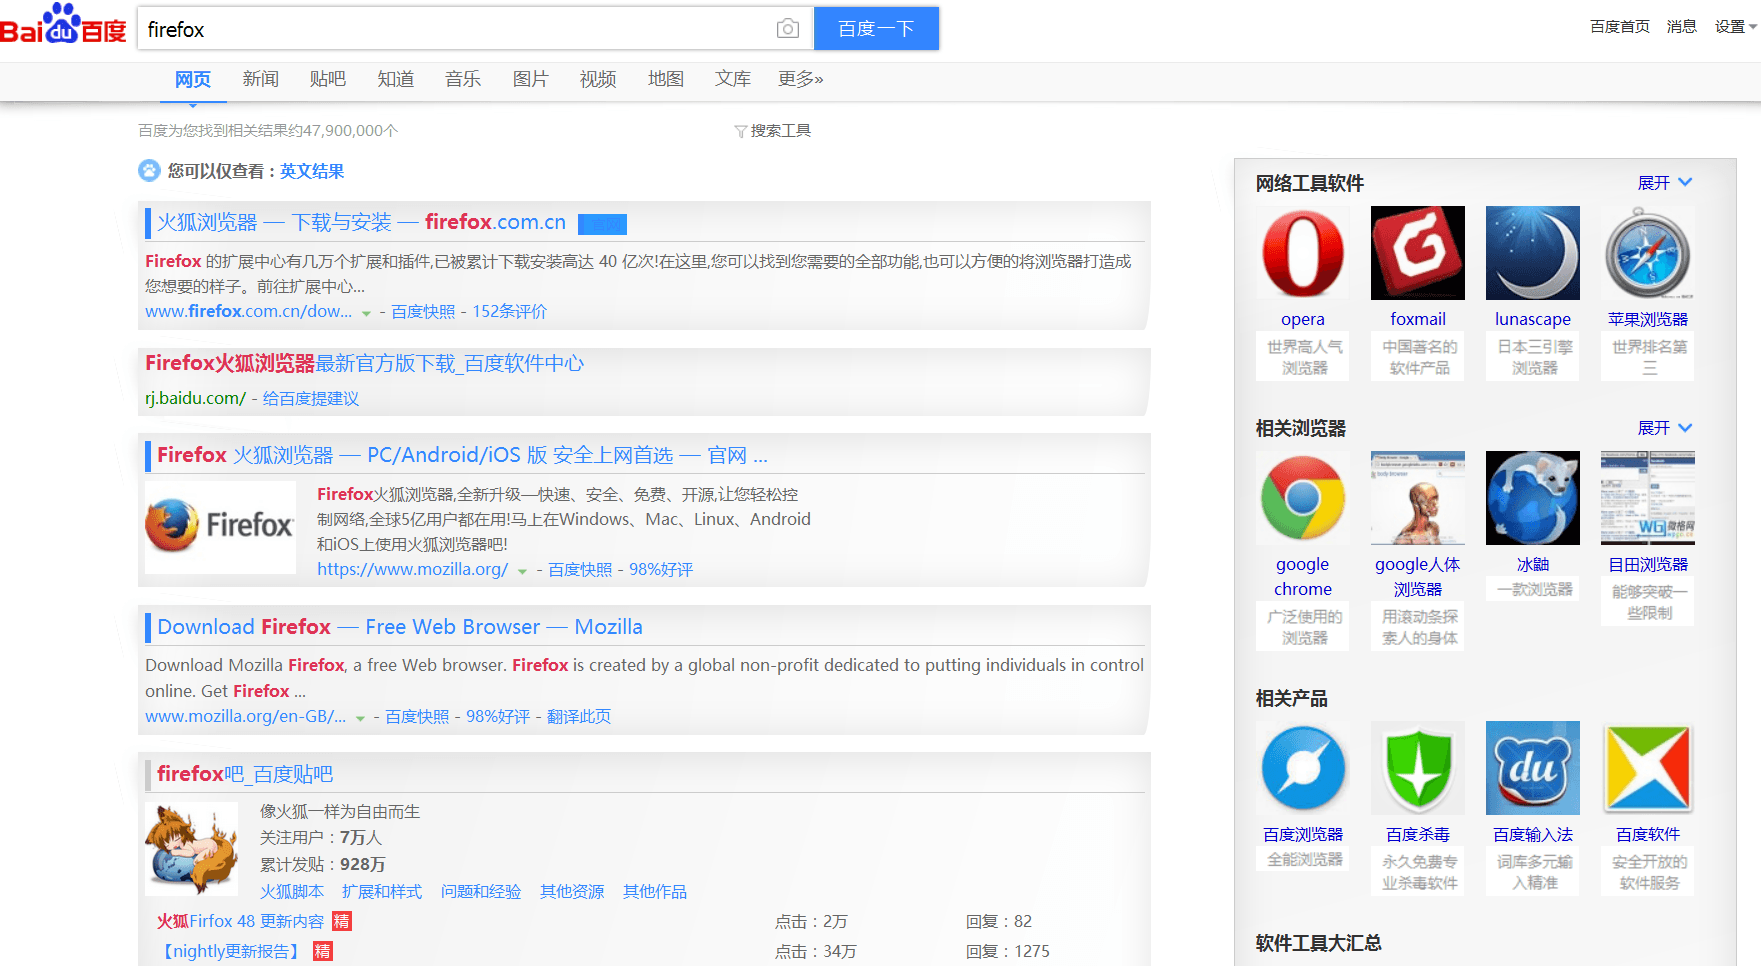Open the 火狐脚本 sub-forum link
Viewport: 1761px width, 966px height.
(292, 892)
